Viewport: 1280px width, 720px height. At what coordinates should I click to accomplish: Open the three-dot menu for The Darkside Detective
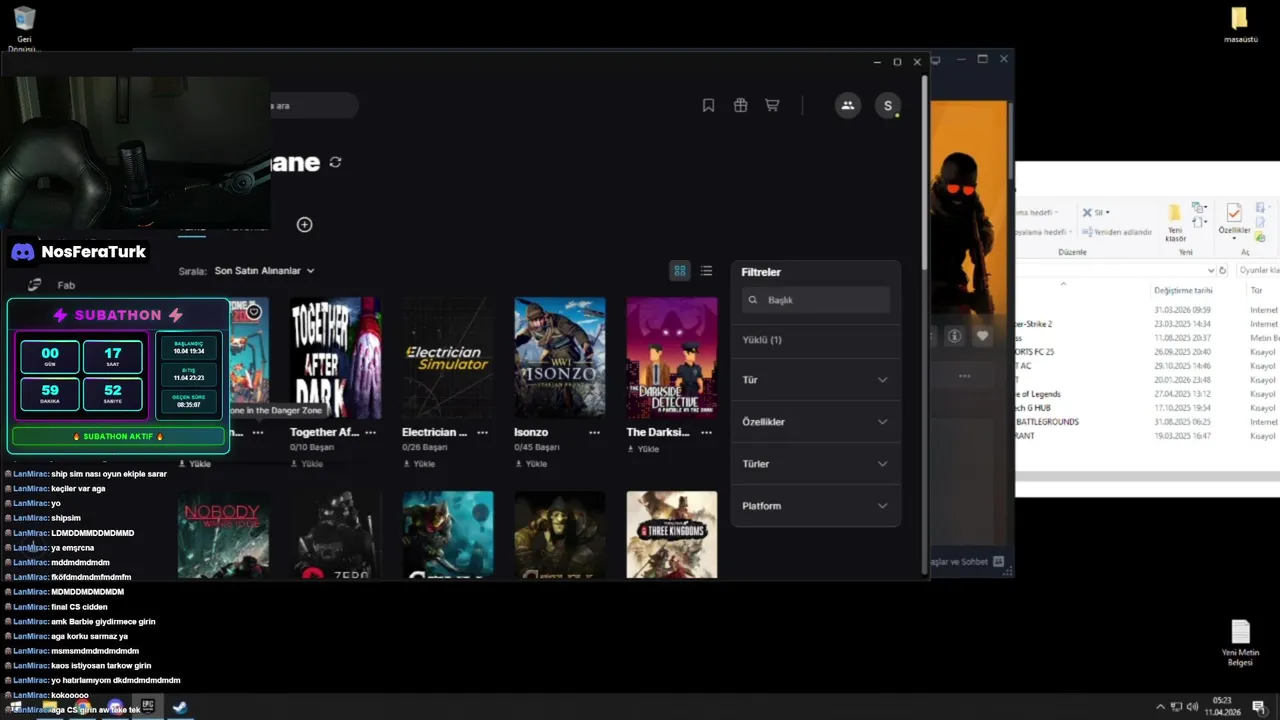click(707, 432)
